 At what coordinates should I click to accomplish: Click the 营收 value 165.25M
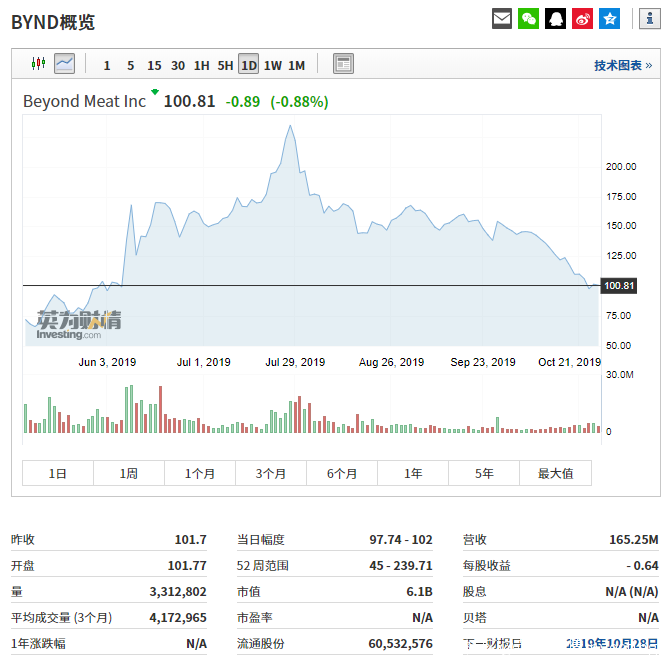tap(634, 540)
